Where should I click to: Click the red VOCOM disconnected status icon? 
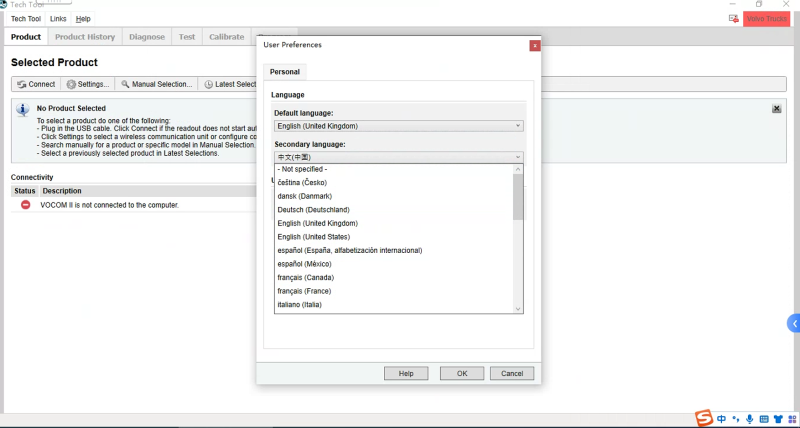(25, 205)
